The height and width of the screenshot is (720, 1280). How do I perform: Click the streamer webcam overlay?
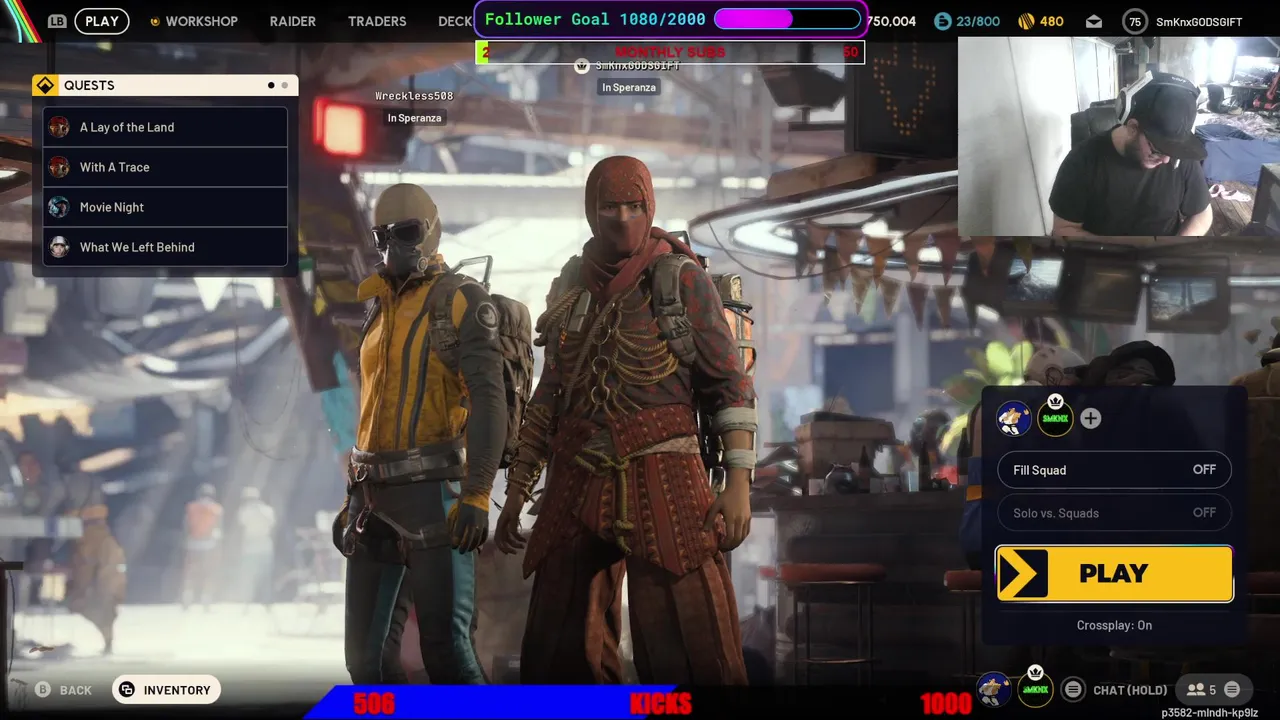click(1119, 136)
